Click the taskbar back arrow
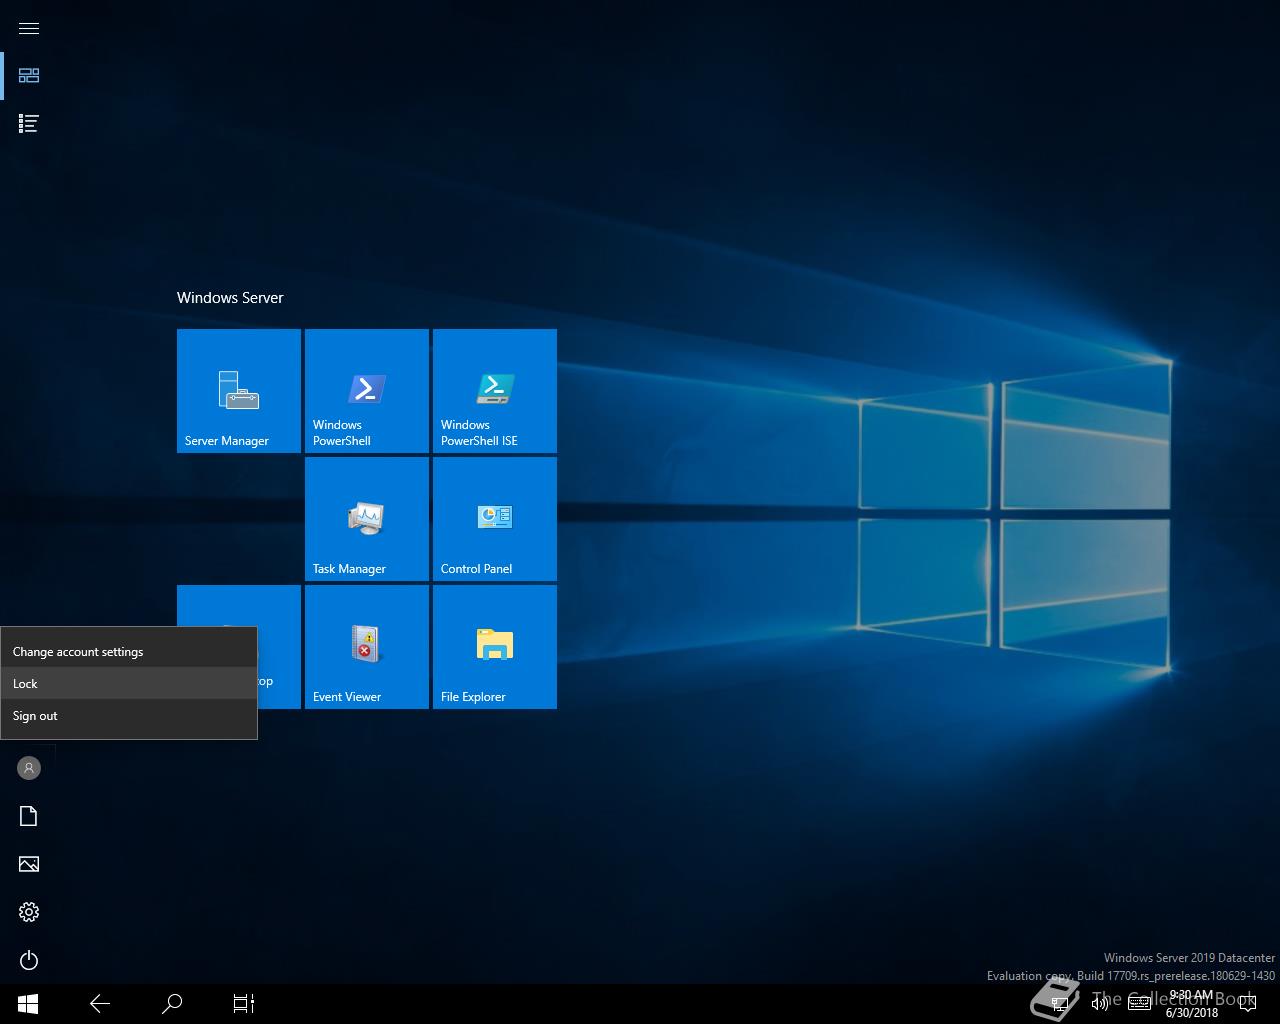Image resolution: width=1280 pixels, height=1024 pixels. (100, 1003)
